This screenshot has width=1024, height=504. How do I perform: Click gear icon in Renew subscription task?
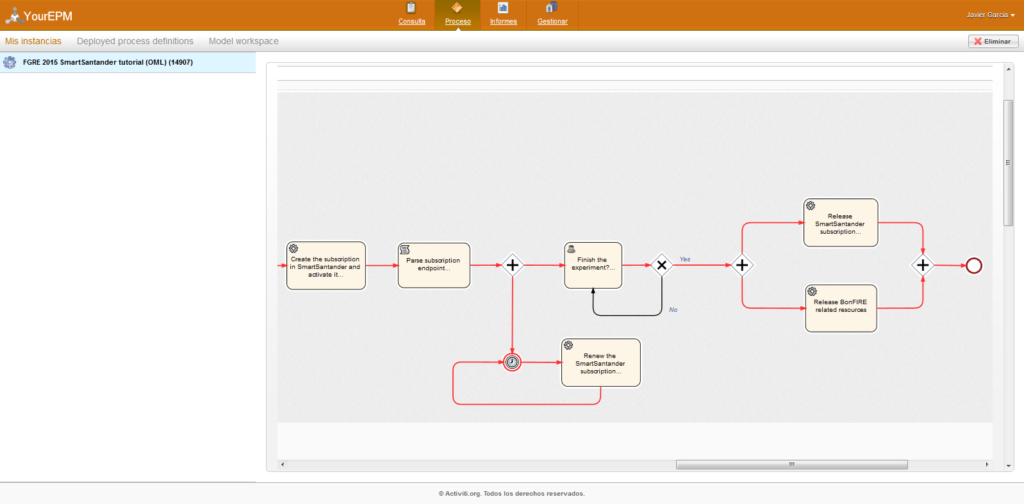[x=568, y=345]
